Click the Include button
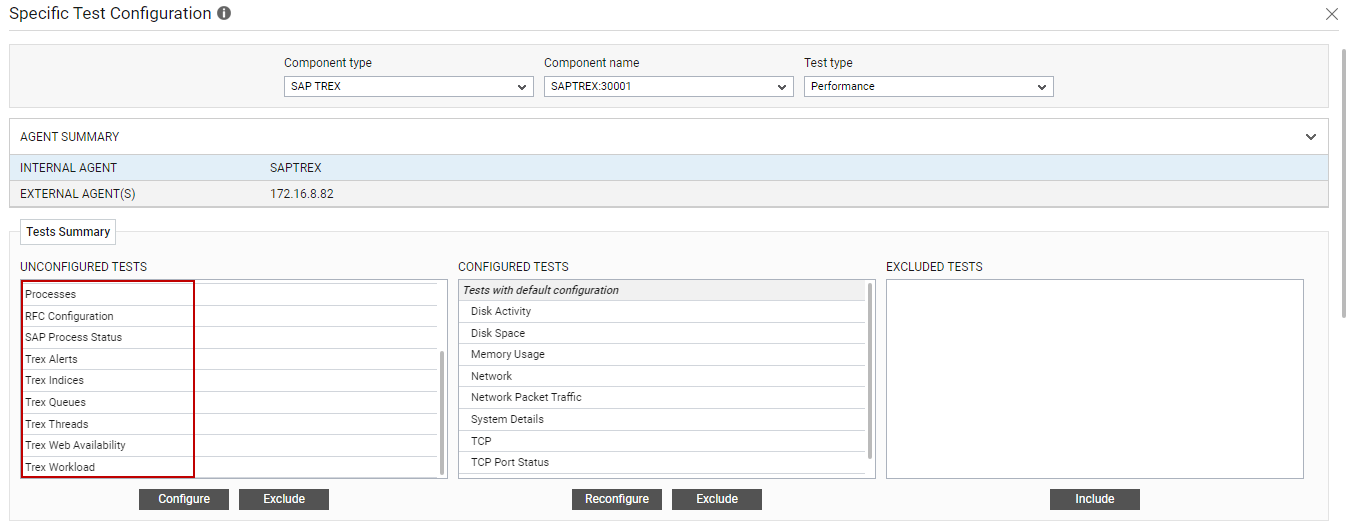This screenshot has width=1346, height=524. 1095,499
